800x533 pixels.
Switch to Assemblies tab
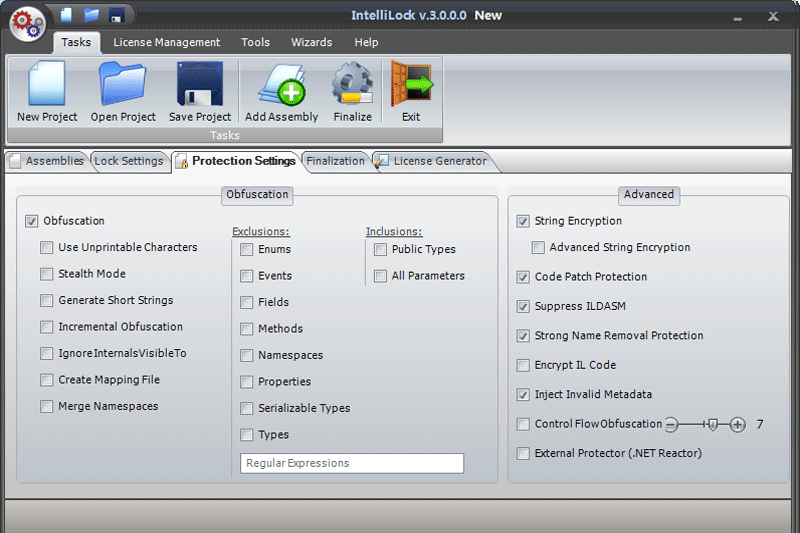click(x=48, y=161)
